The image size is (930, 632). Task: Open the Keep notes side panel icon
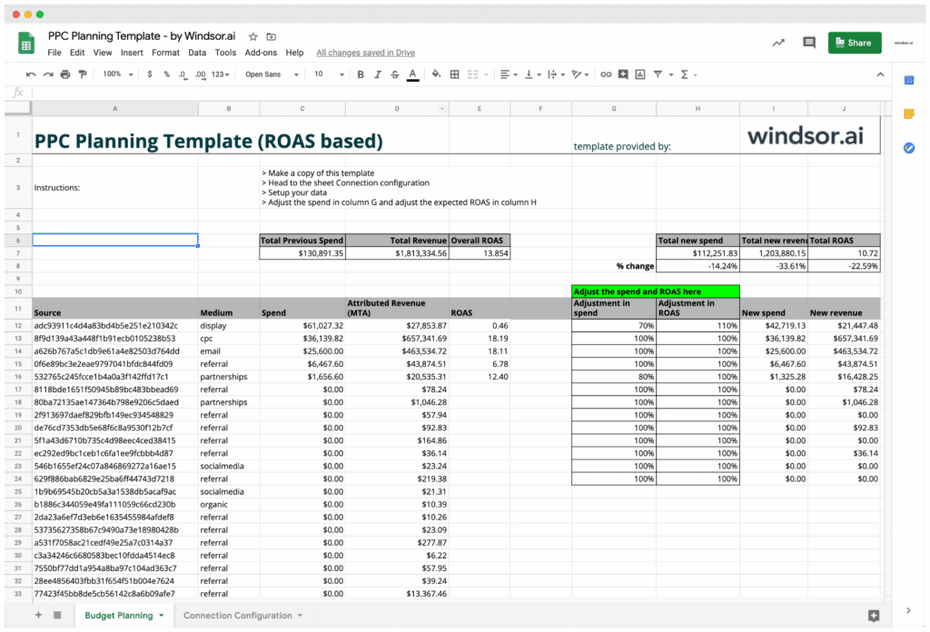coord(909,114)
